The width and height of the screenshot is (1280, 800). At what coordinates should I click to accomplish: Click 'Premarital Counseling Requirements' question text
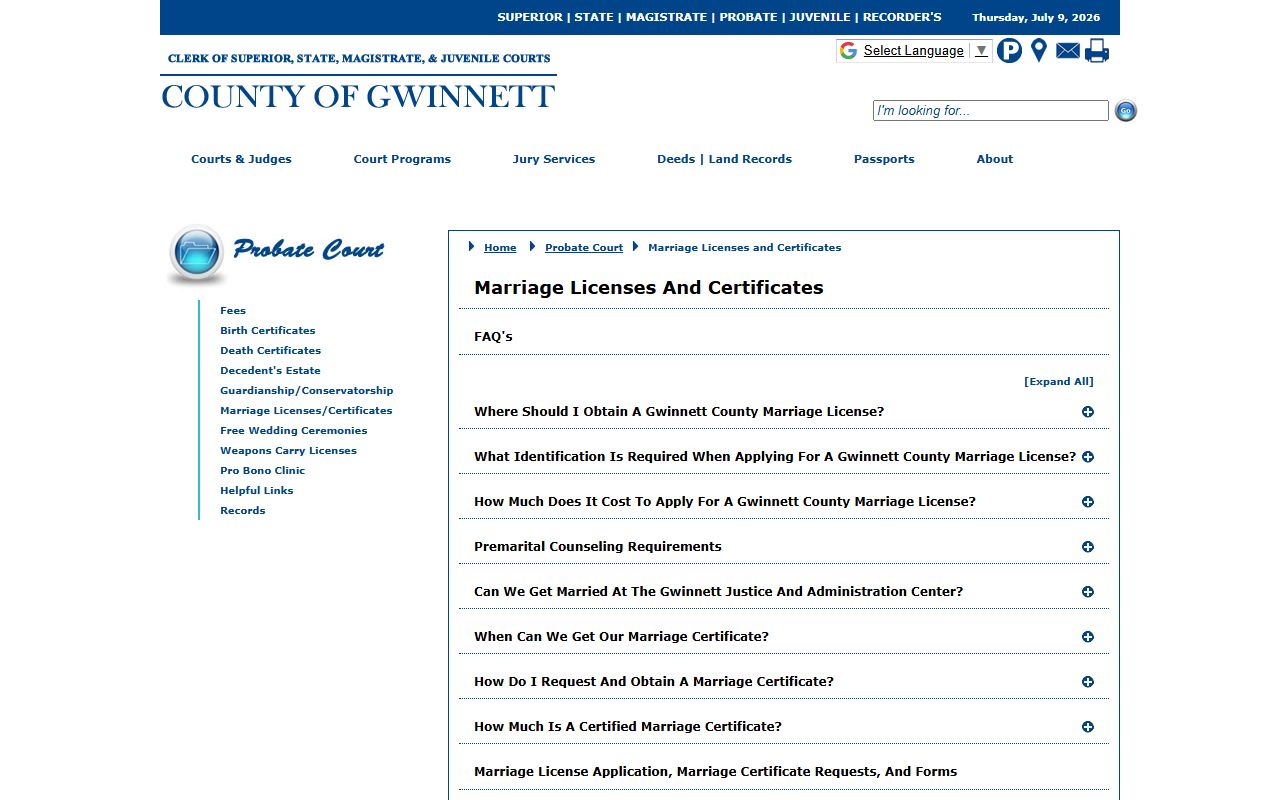coord(598,547)
